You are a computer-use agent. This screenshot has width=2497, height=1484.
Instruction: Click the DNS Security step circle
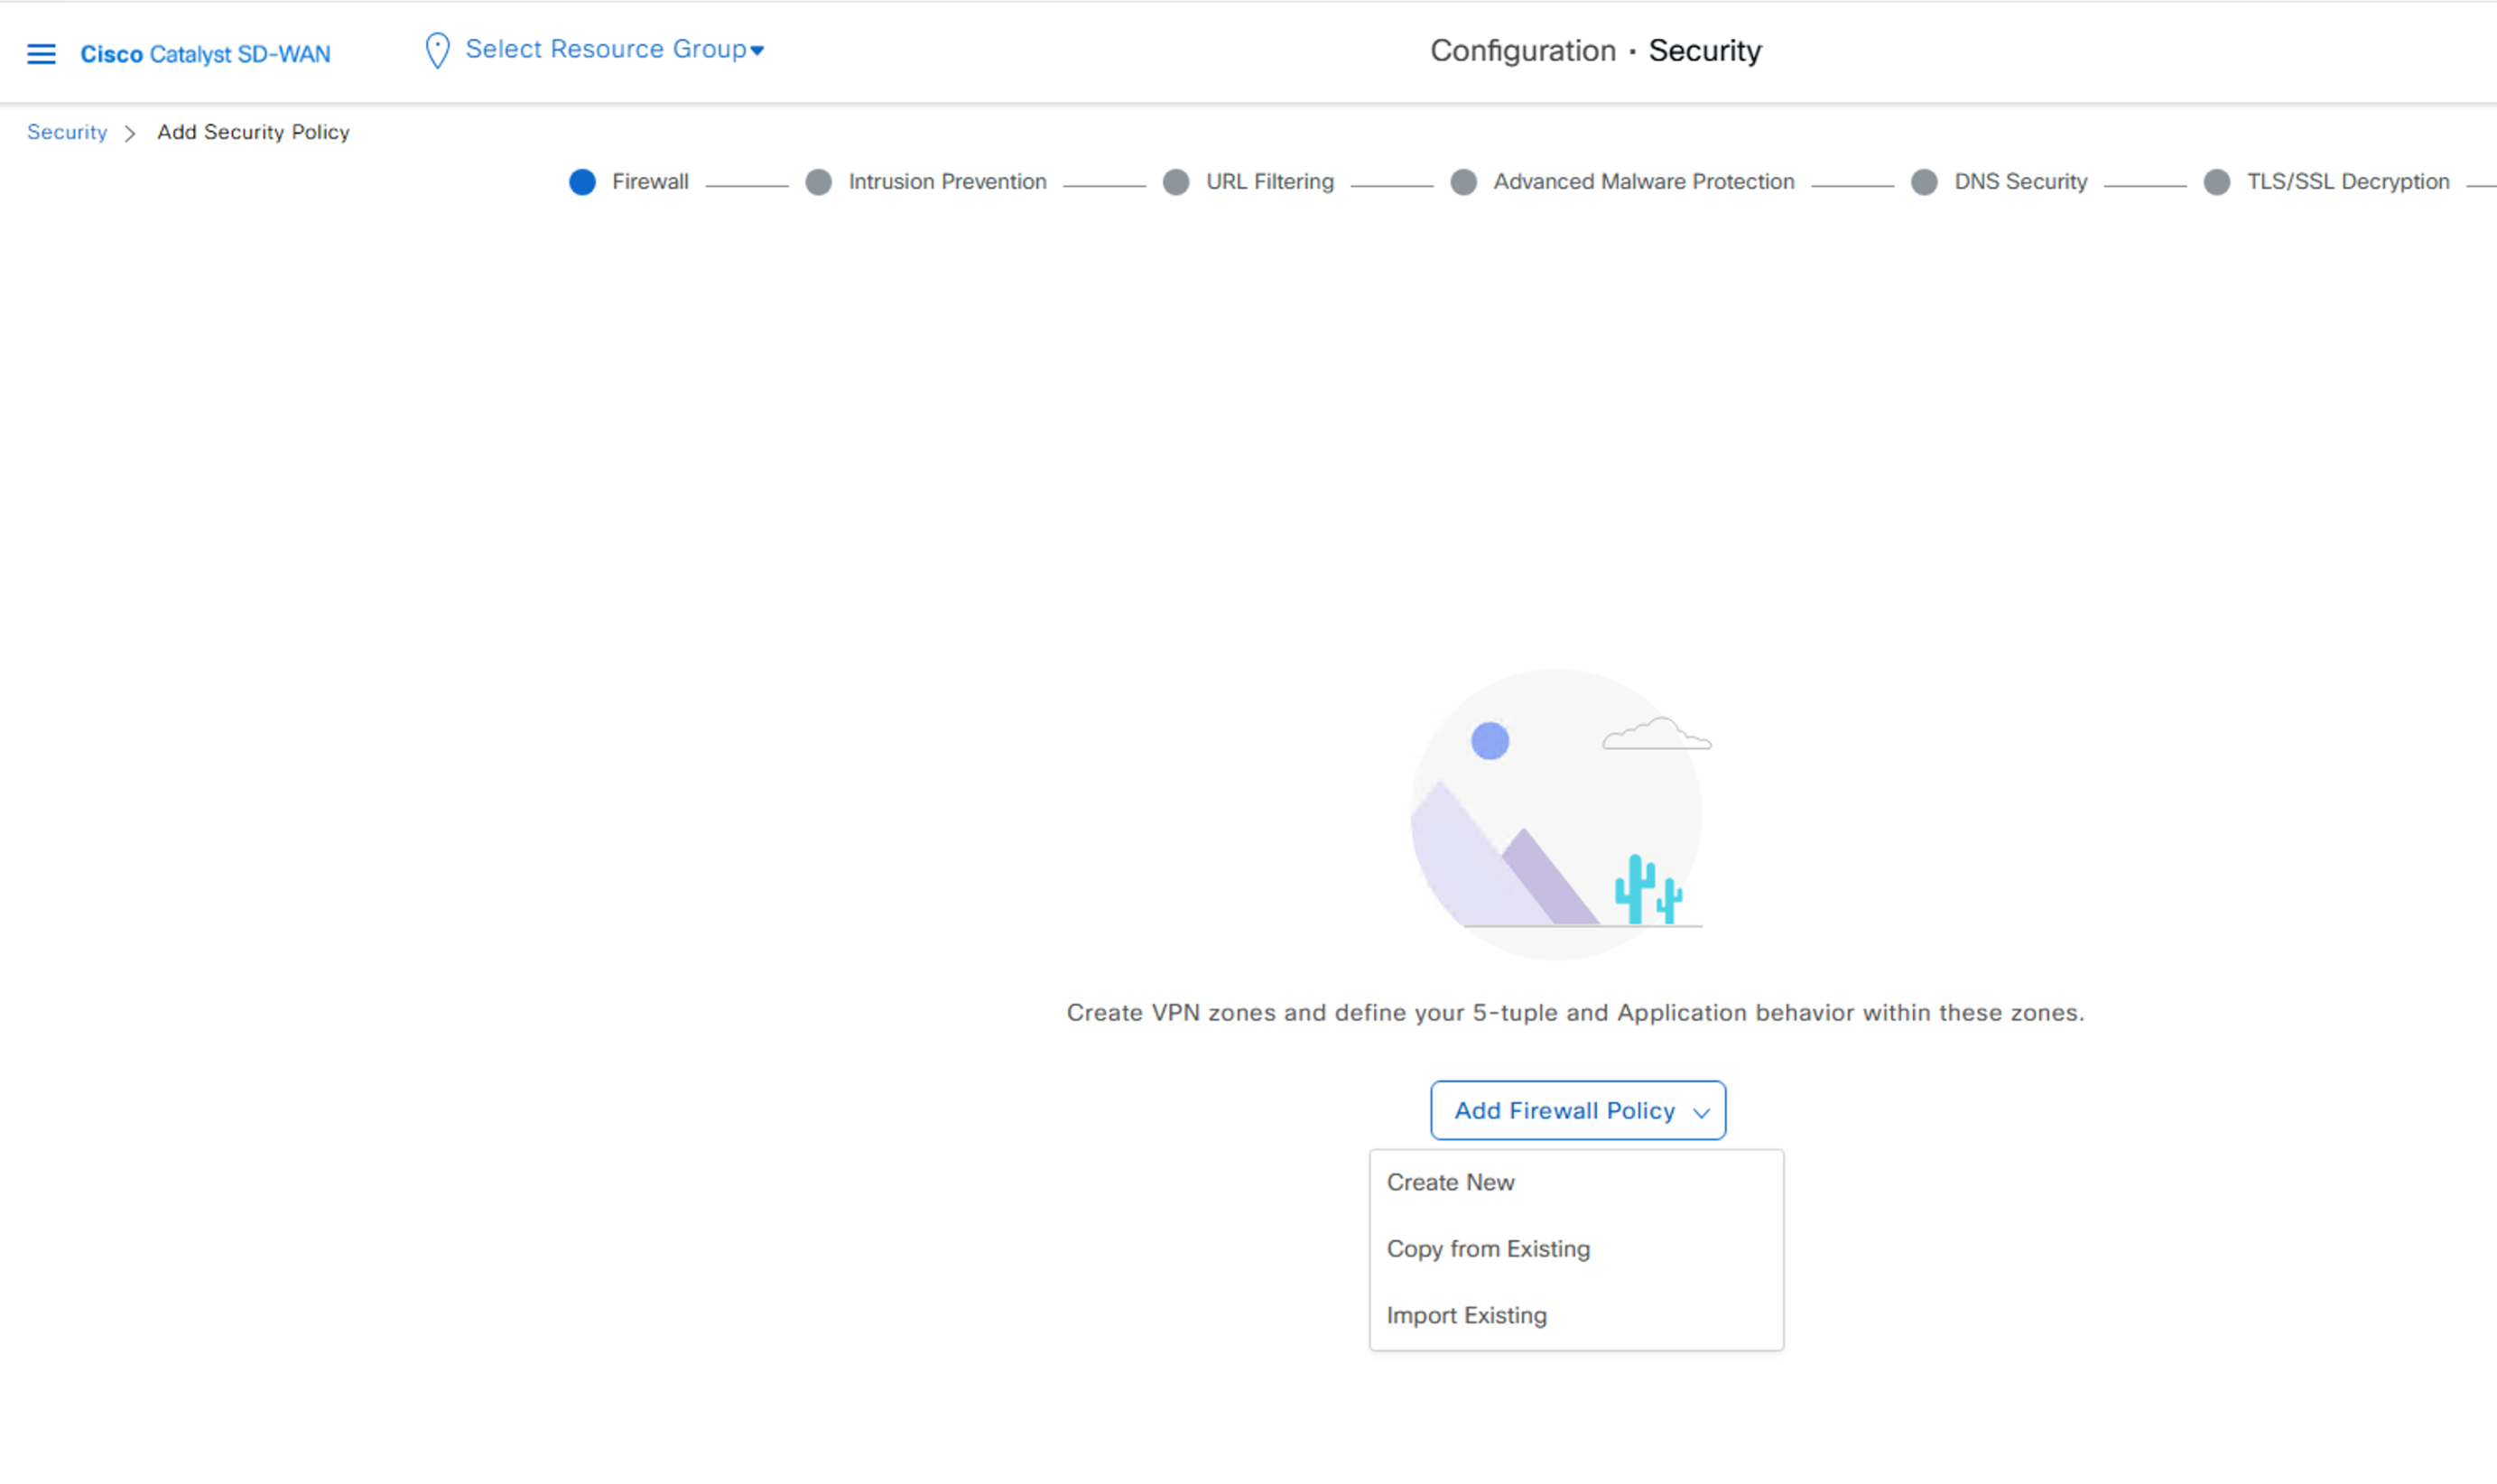(x=1924, y=182)
